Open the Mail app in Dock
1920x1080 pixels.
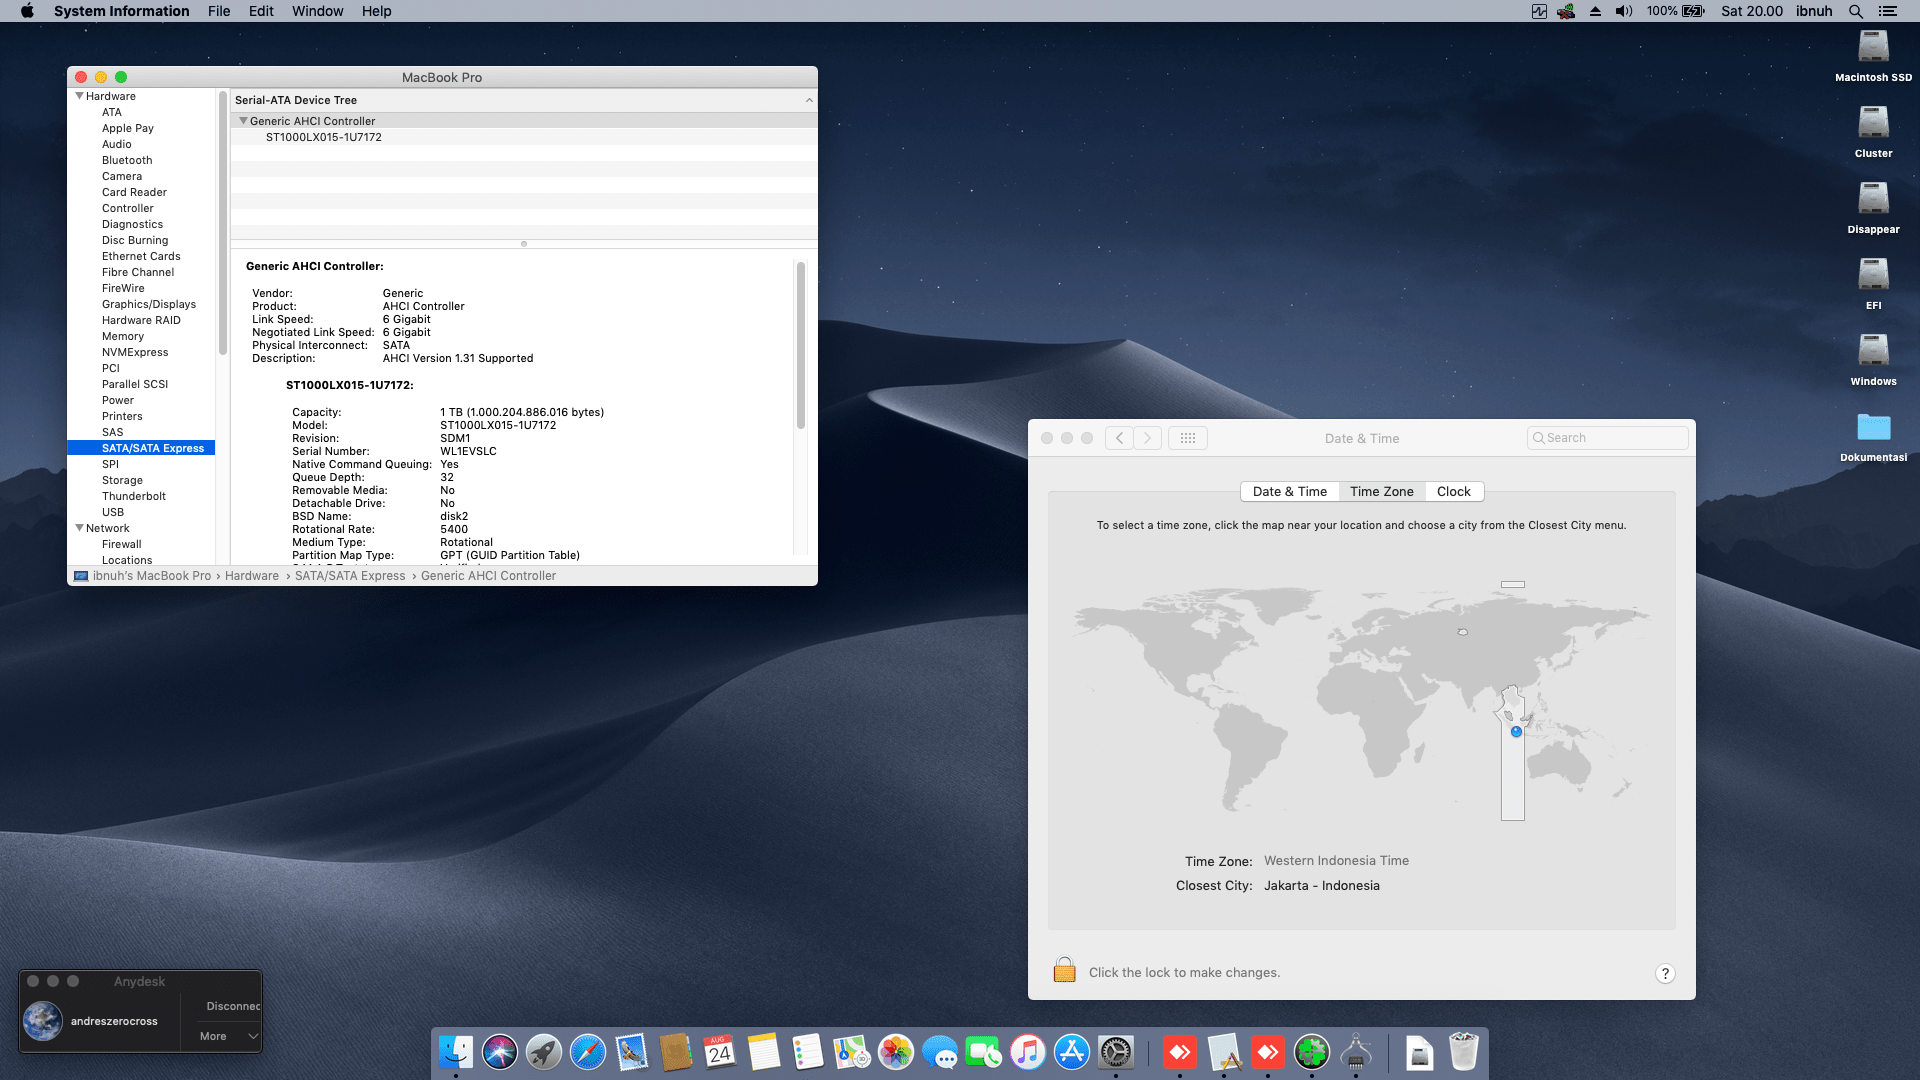632,1052
